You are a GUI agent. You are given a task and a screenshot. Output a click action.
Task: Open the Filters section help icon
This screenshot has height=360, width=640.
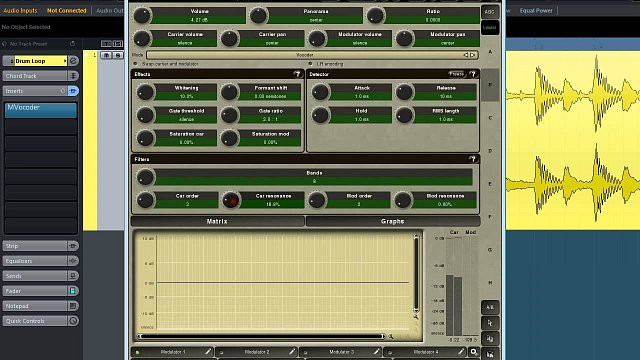(x=473, y=159)
